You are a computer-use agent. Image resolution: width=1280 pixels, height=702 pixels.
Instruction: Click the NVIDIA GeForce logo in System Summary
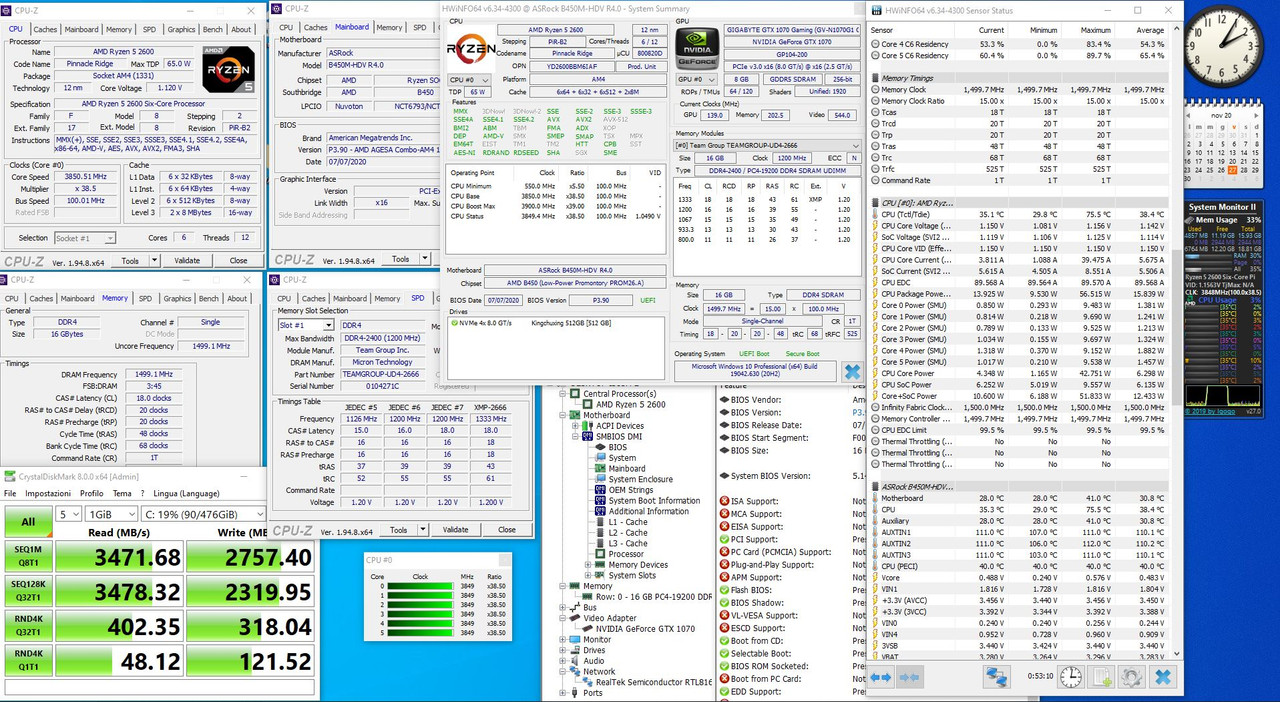[x=697, y=48]
